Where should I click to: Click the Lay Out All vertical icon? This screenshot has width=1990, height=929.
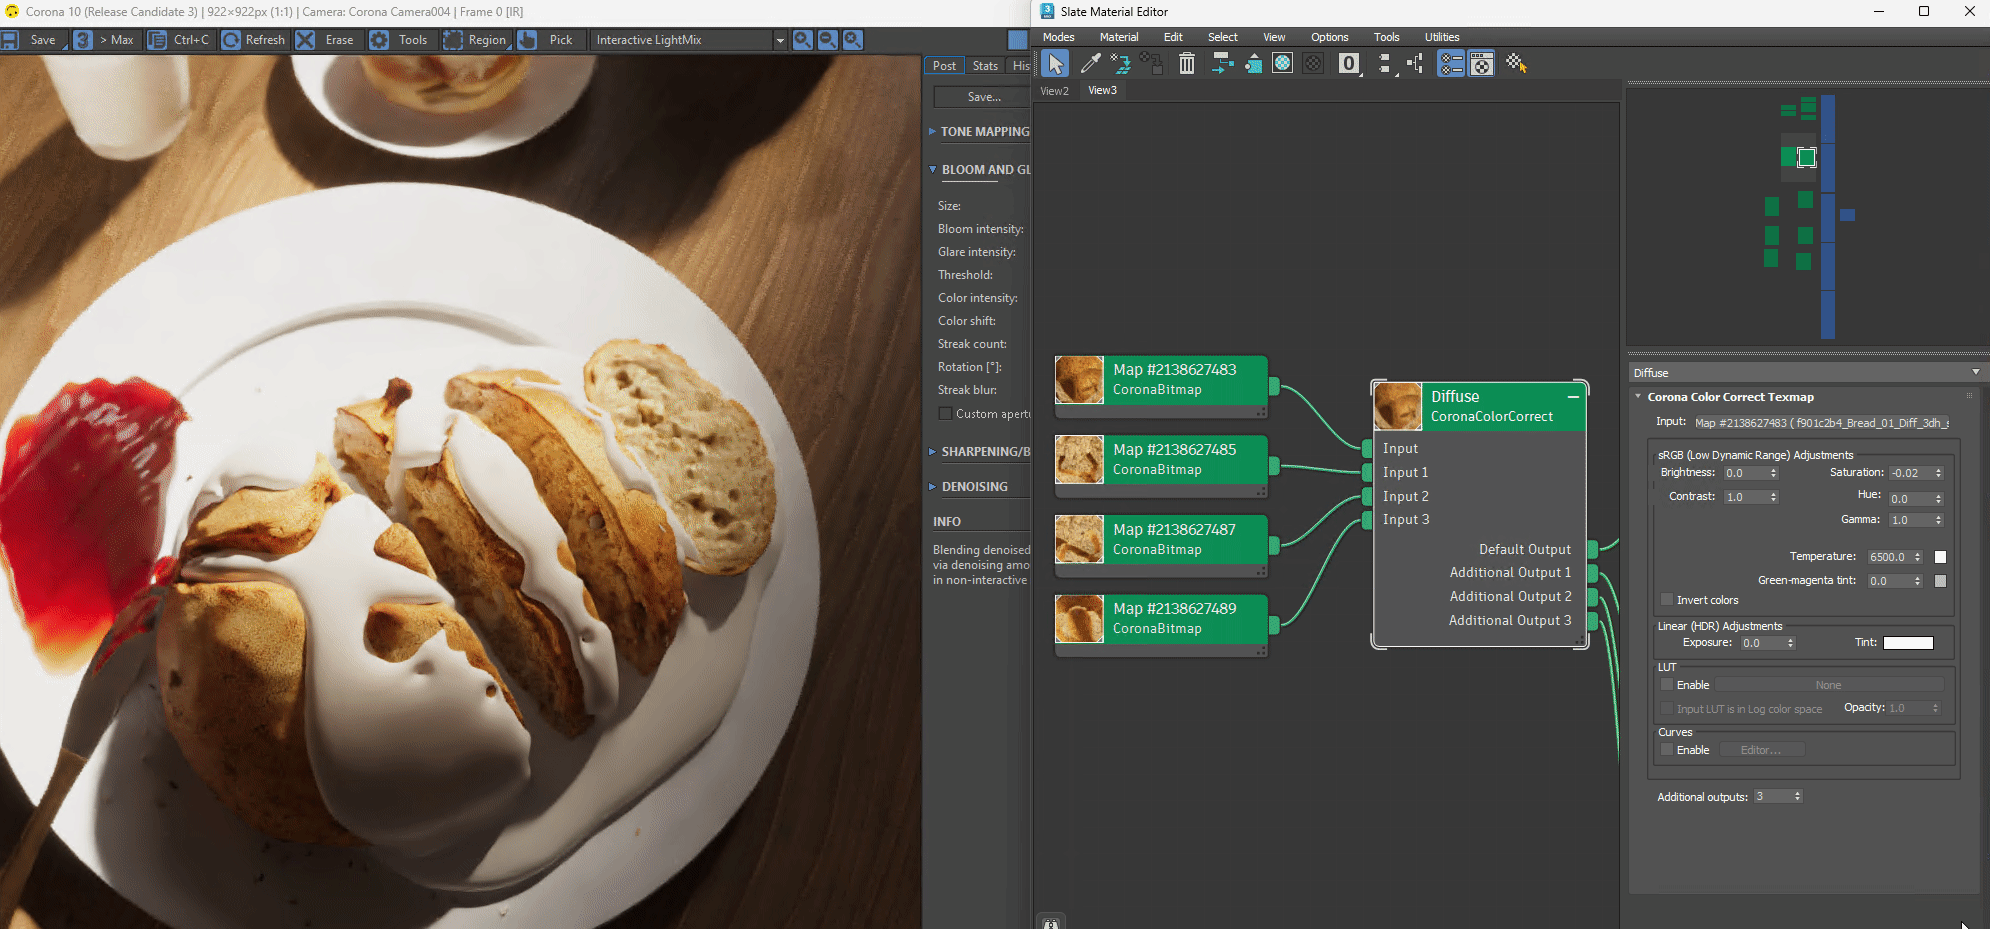point(1384,64)
